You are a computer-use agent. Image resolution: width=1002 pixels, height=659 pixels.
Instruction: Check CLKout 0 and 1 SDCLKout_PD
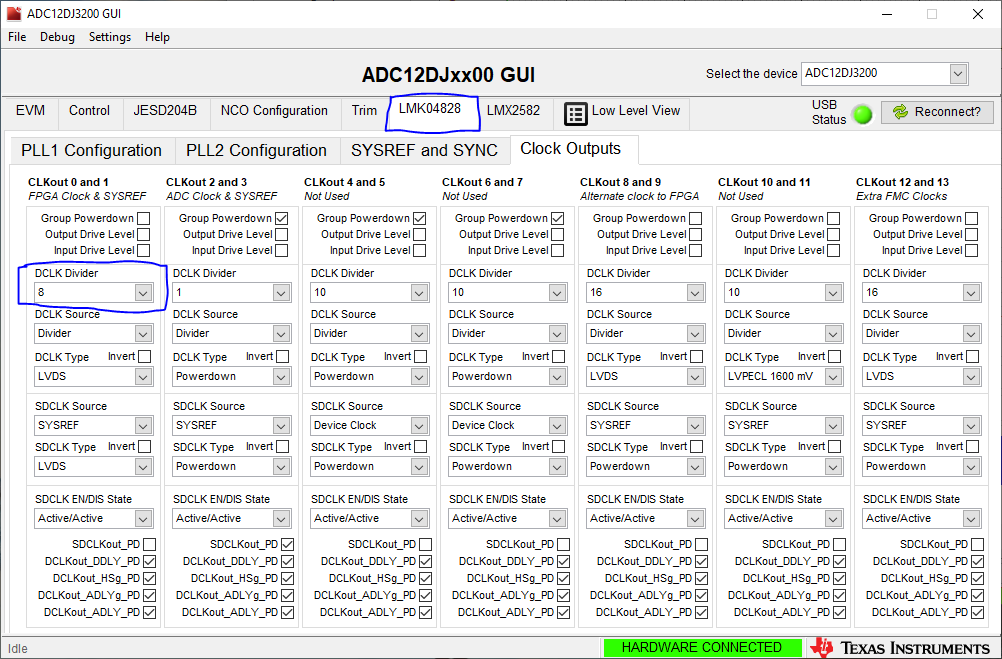click(x=150, y=545)
